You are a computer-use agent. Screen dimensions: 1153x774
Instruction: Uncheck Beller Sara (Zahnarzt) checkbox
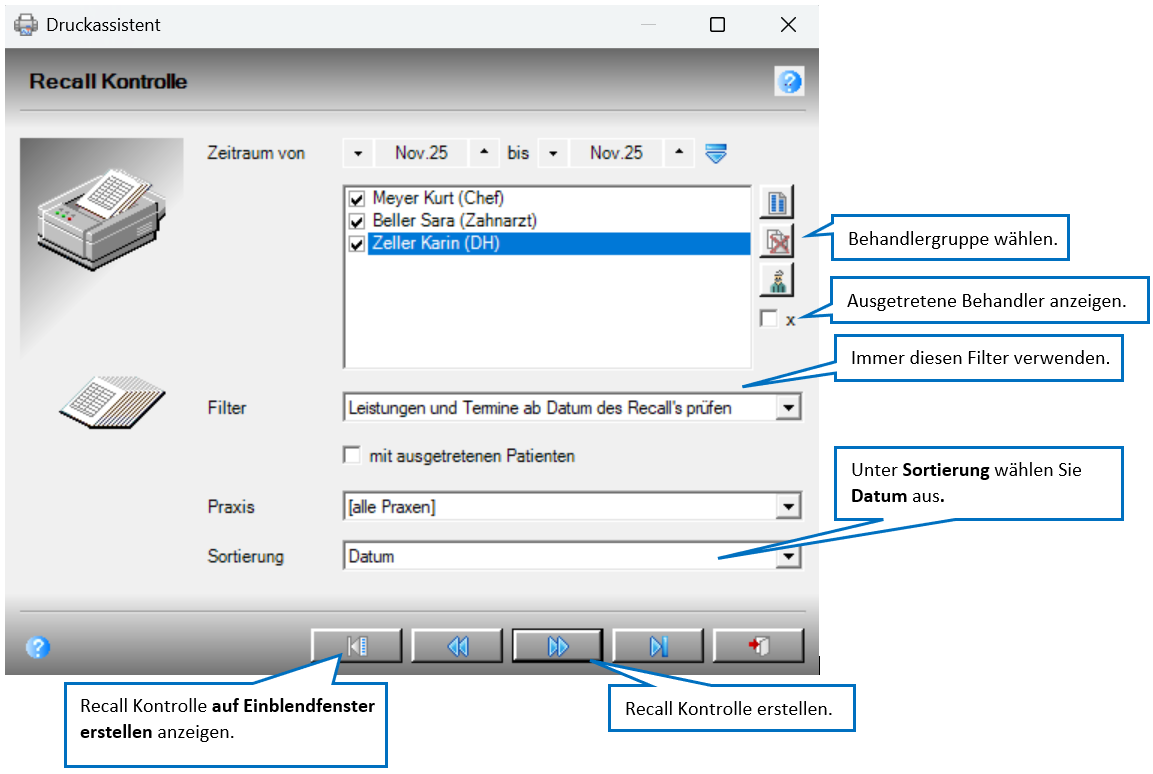tap(357, 221)
